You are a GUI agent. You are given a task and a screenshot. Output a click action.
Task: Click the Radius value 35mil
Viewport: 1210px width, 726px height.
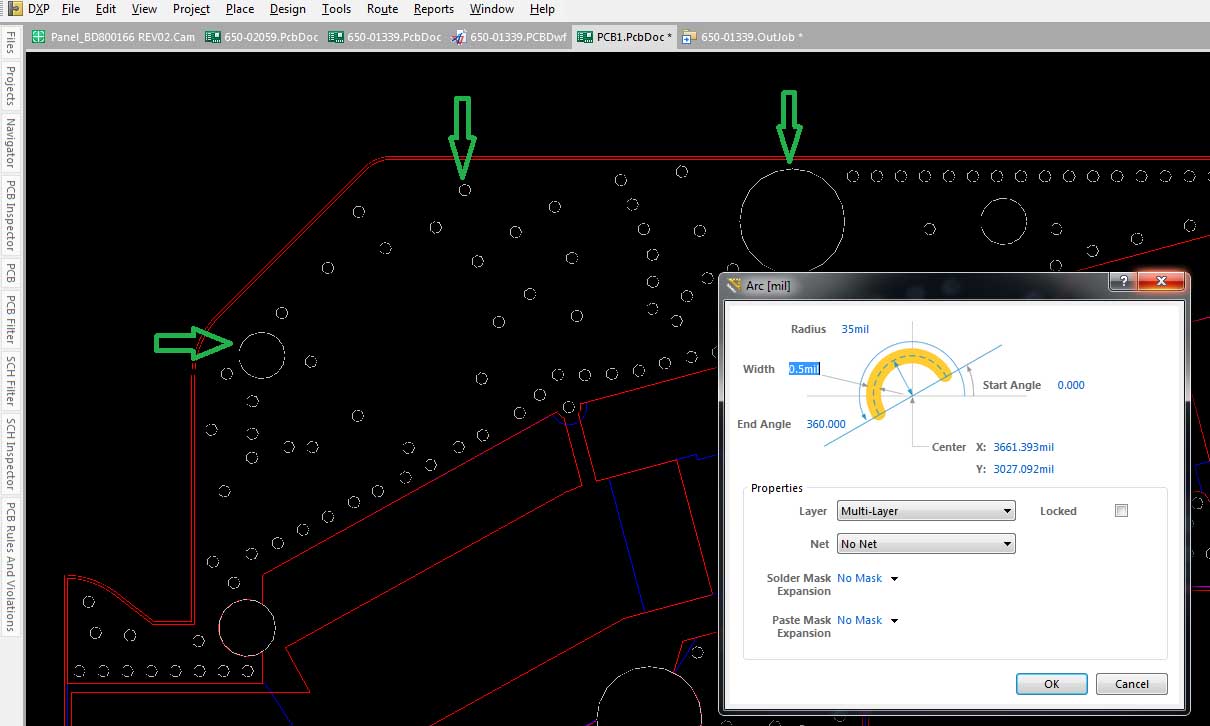[x=855, y=329]
